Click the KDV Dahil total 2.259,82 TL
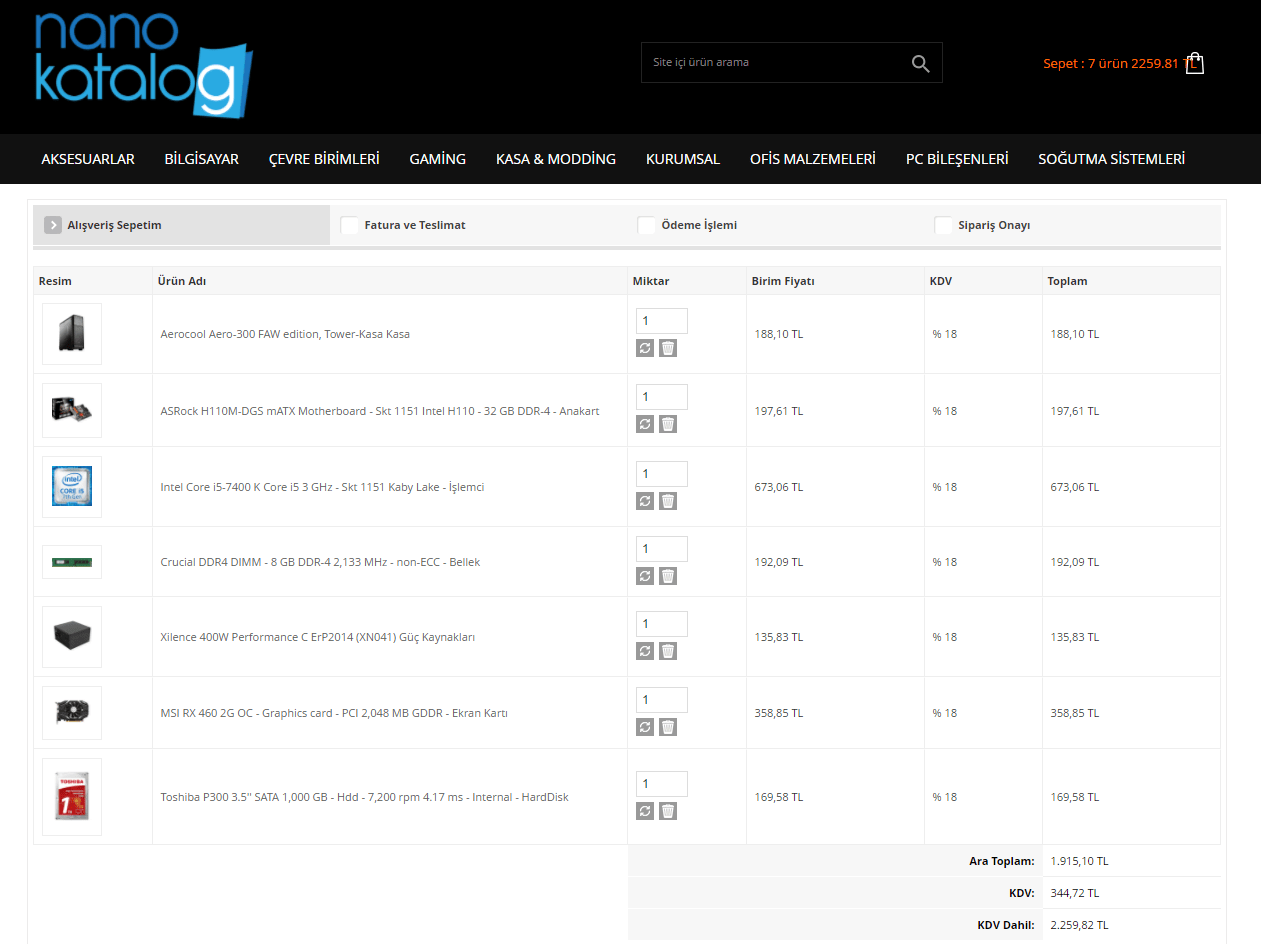The height and width of the screenshot is (944, 1261). [1079, 925]
